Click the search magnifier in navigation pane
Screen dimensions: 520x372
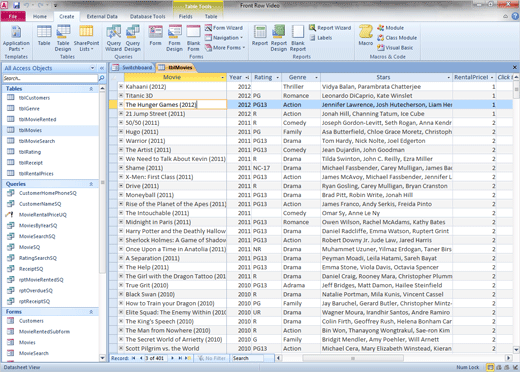coord(101,78)
